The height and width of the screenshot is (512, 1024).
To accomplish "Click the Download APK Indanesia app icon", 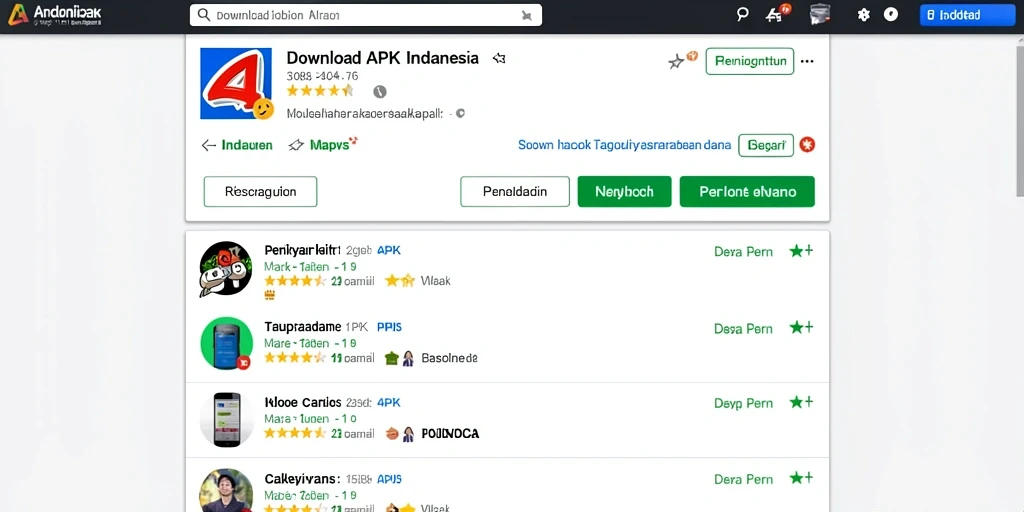I will tap(236, 84).
